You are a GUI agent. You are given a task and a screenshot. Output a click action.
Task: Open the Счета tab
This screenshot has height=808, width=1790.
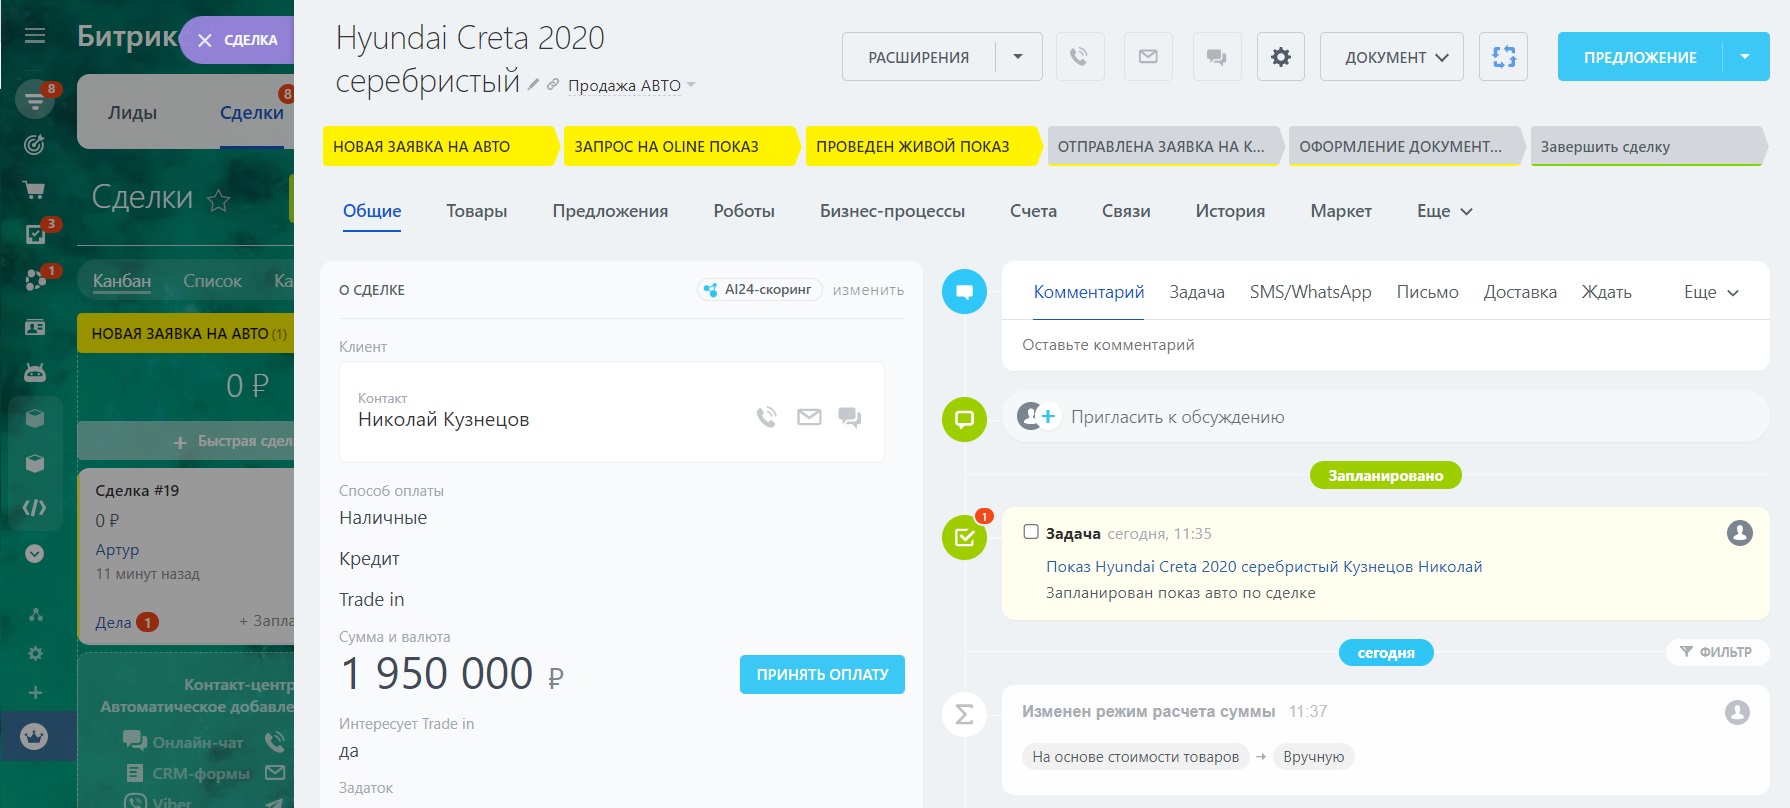[x=1033, y=211]
